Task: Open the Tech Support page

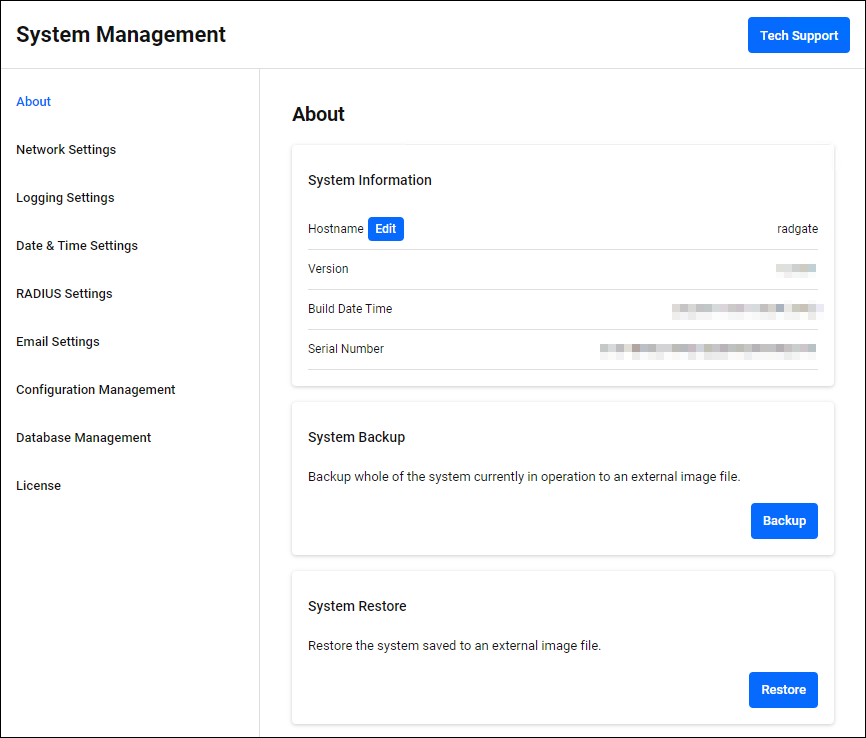Action: coord(798,35)
